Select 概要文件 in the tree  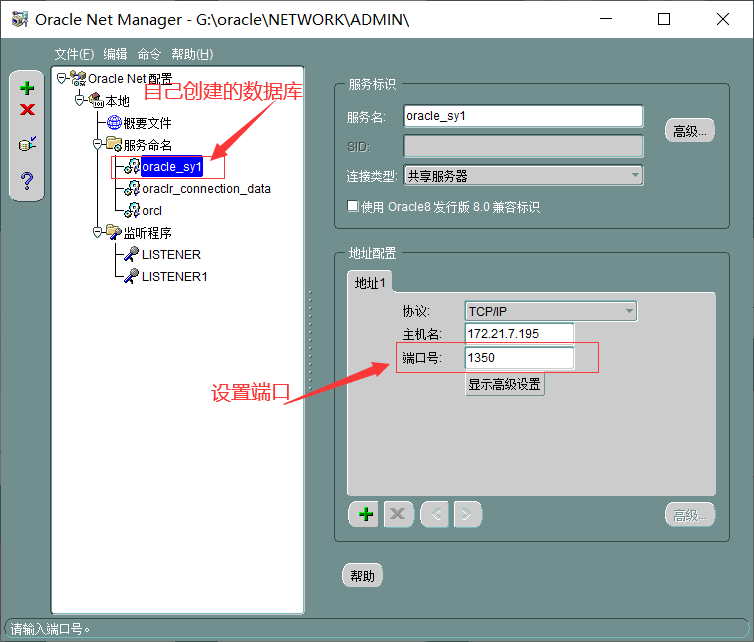(147, 123)
